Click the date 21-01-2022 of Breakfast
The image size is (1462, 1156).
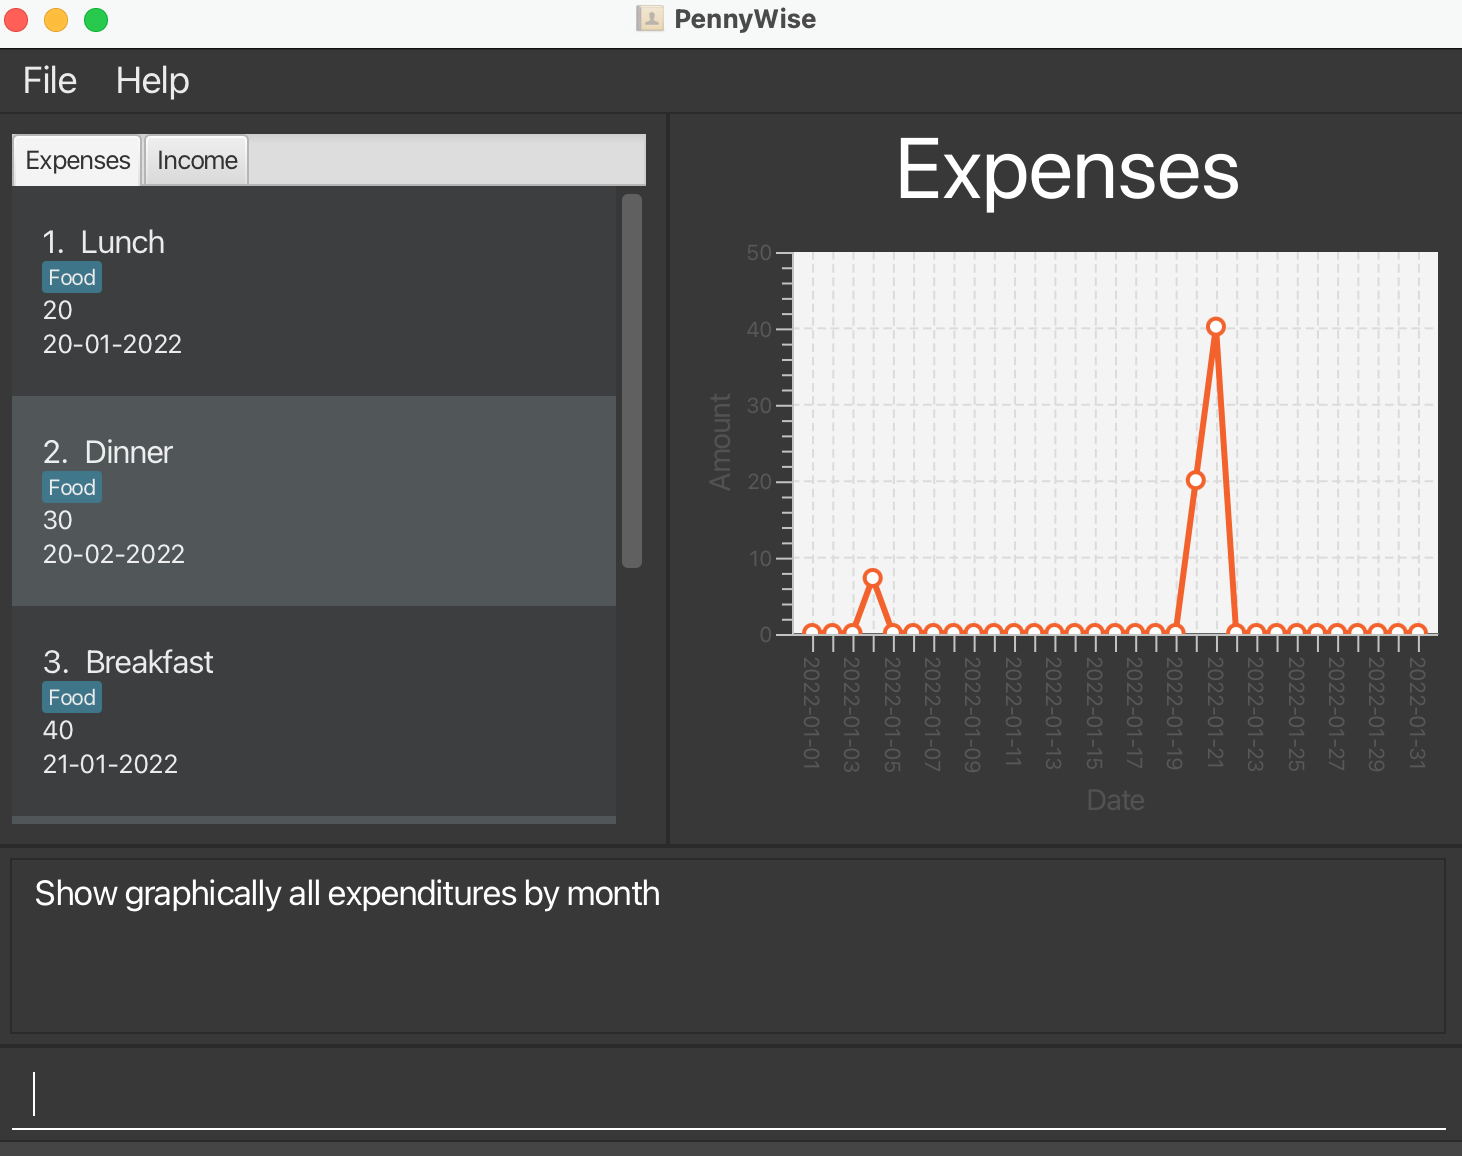[110, 764]
